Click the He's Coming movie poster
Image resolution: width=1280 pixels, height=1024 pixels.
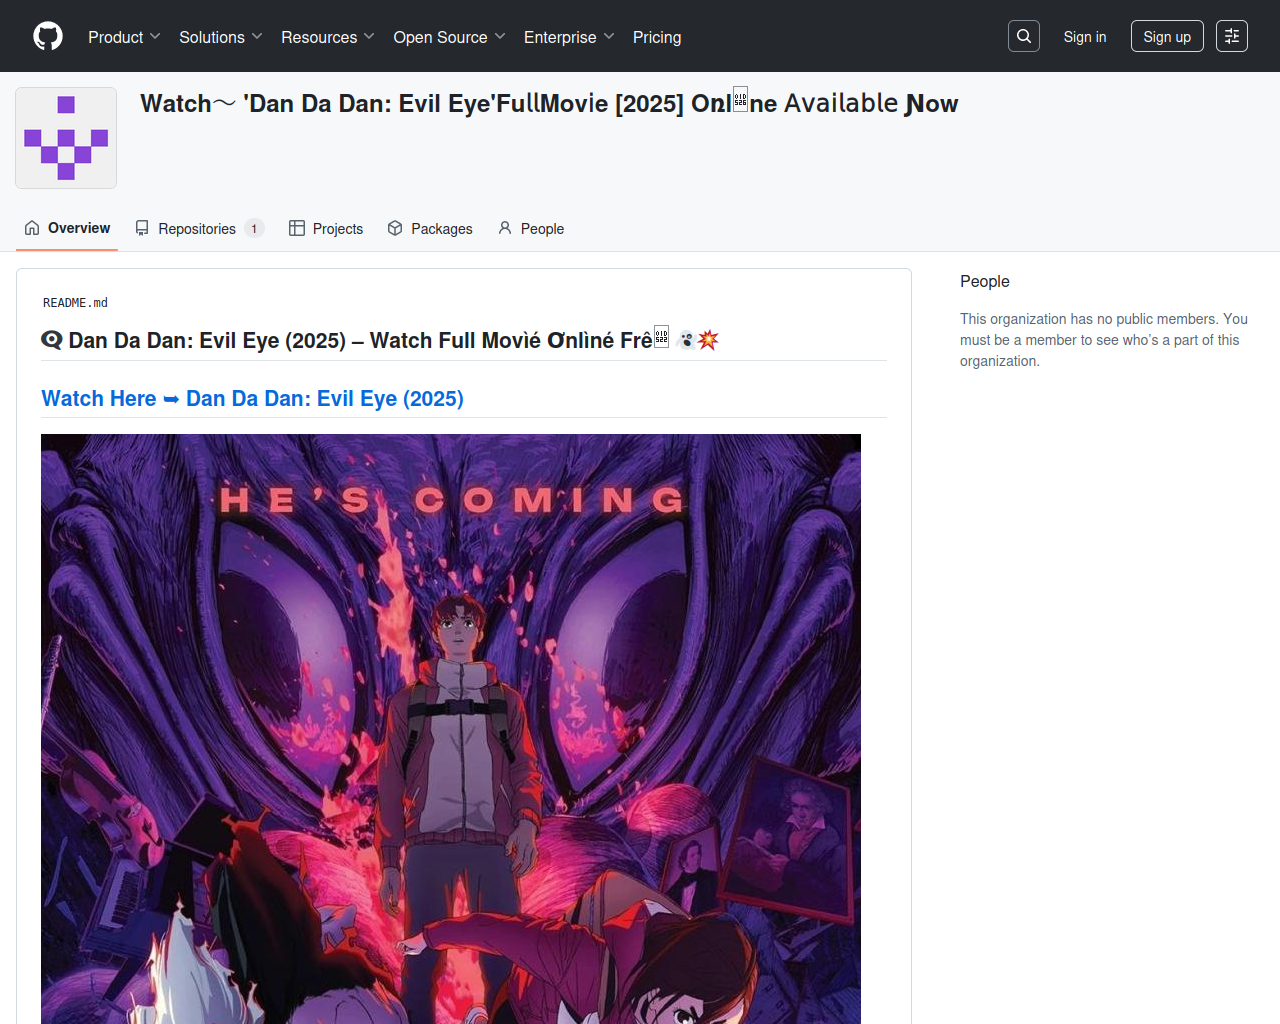pos(451,728)
